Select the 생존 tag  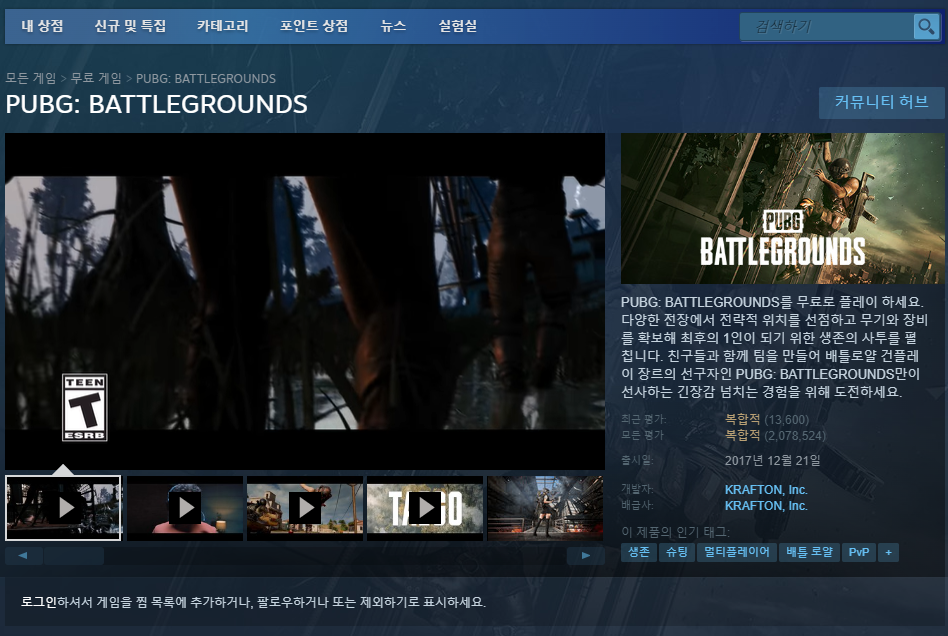[x=638, y=552]
